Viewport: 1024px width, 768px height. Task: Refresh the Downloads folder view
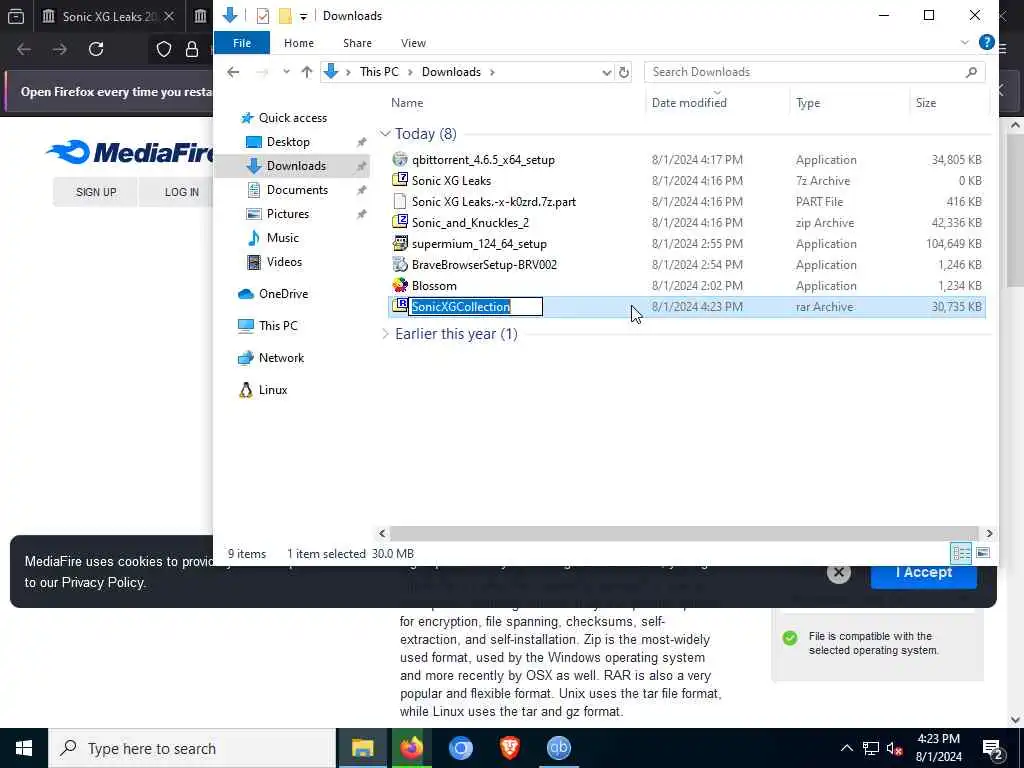tap(624, 72)
